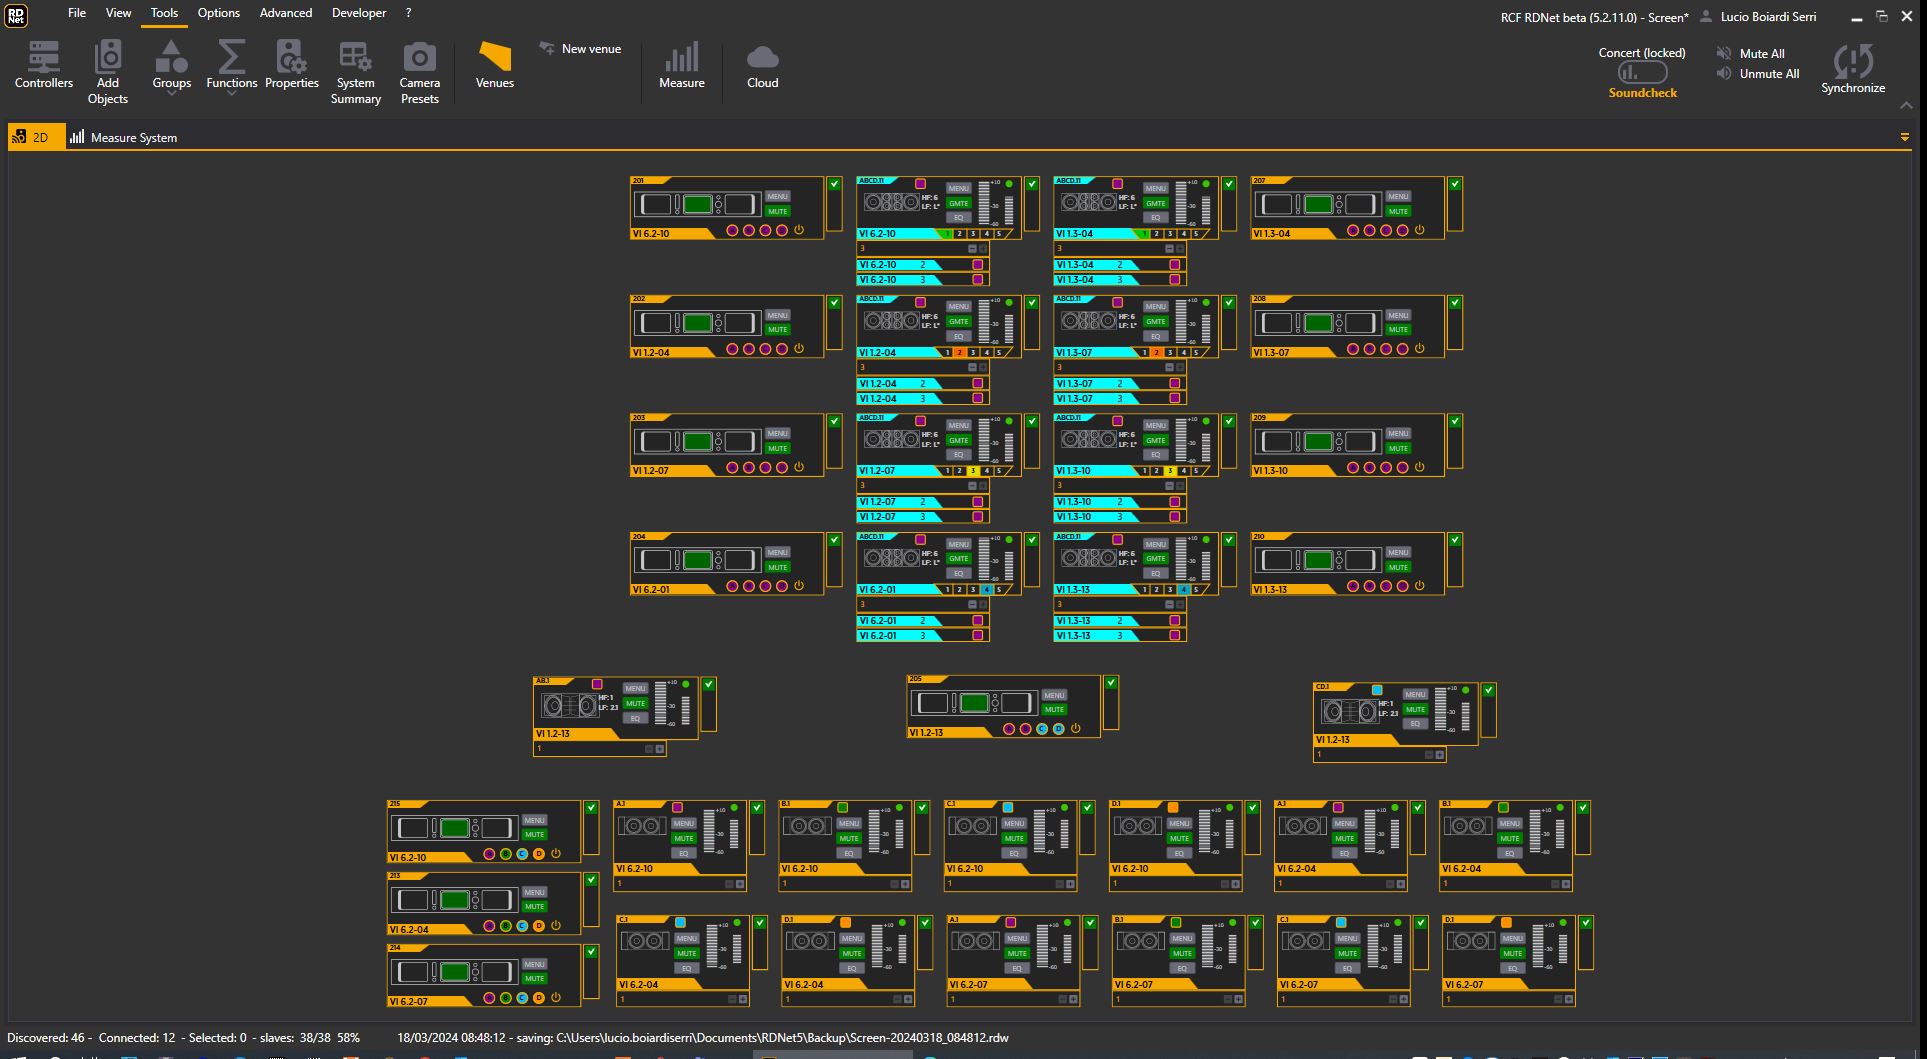The image size is (1927, 1059).
Task: Open the Advanced menu
Action: tap(285, 13)
